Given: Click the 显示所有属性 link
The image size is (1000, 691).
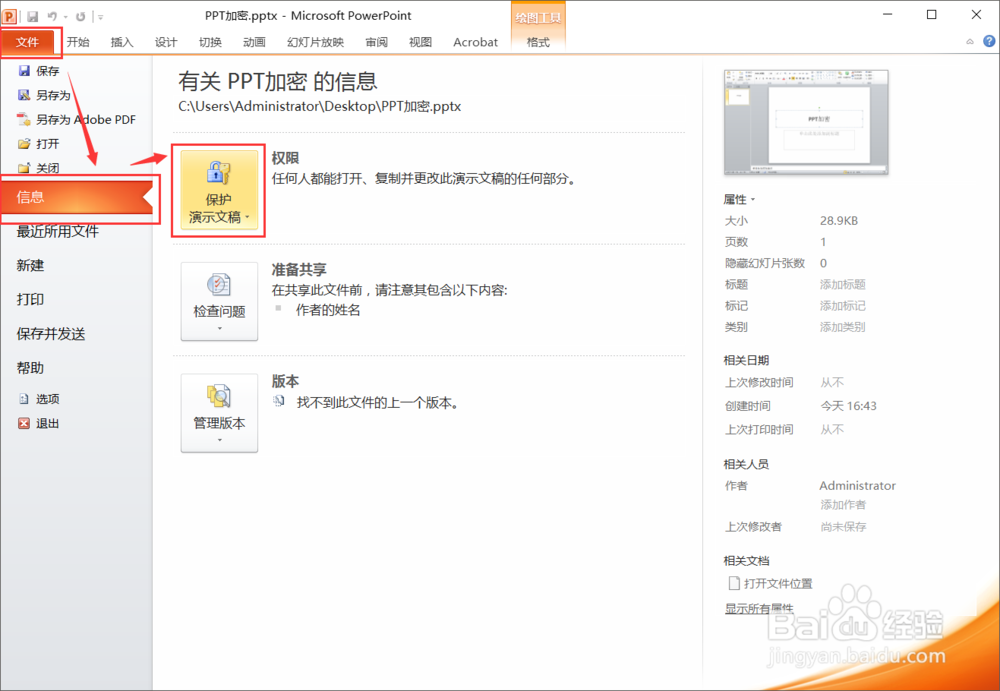Looking at the screenshot, I should pos(759,609).
